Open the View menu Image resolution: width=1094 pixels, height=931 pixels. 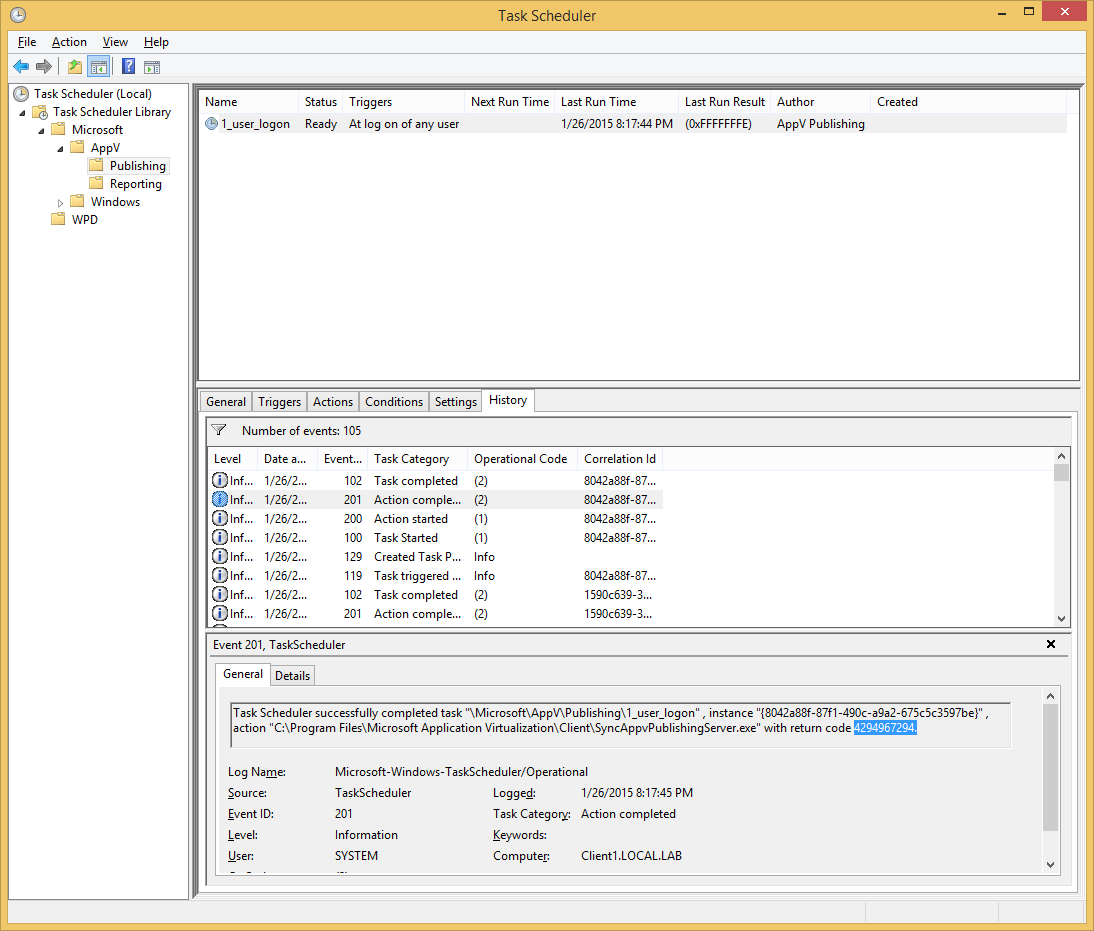pos(115,42)
